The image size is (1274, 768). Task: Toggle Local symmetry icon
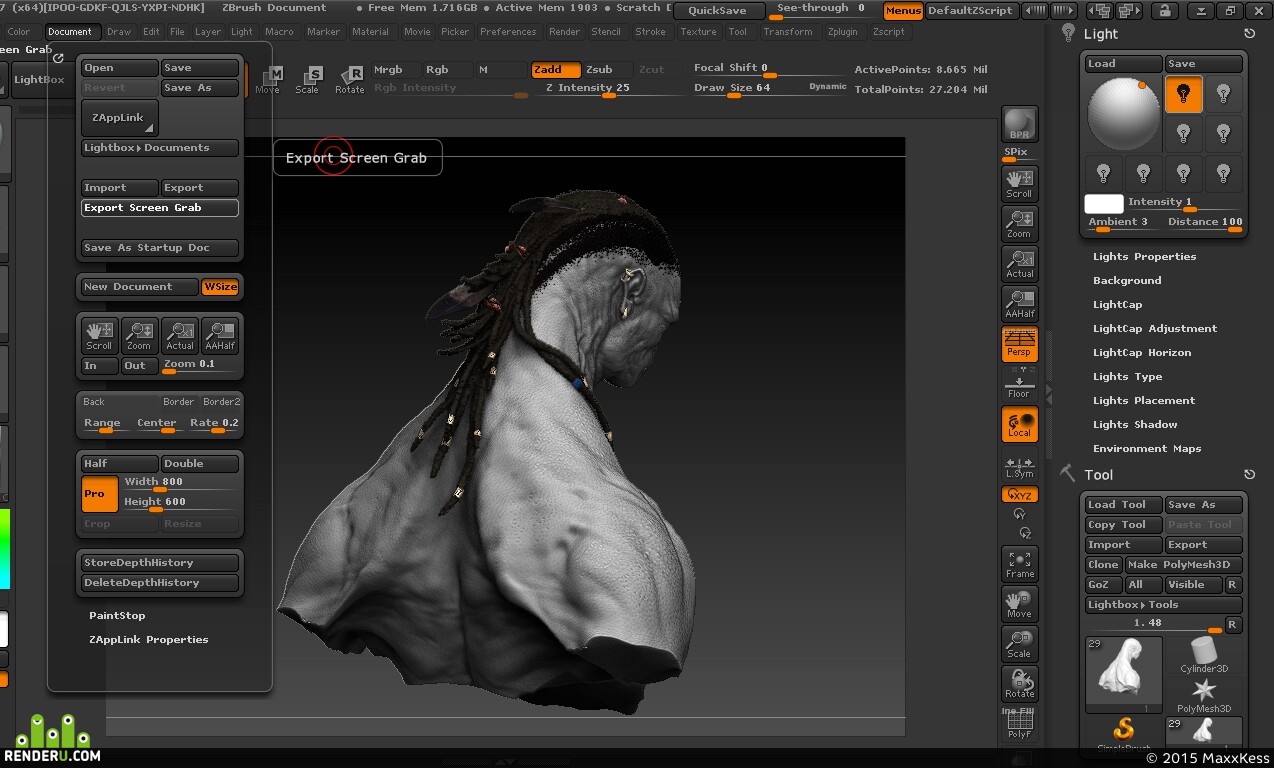coord(1019,424)
